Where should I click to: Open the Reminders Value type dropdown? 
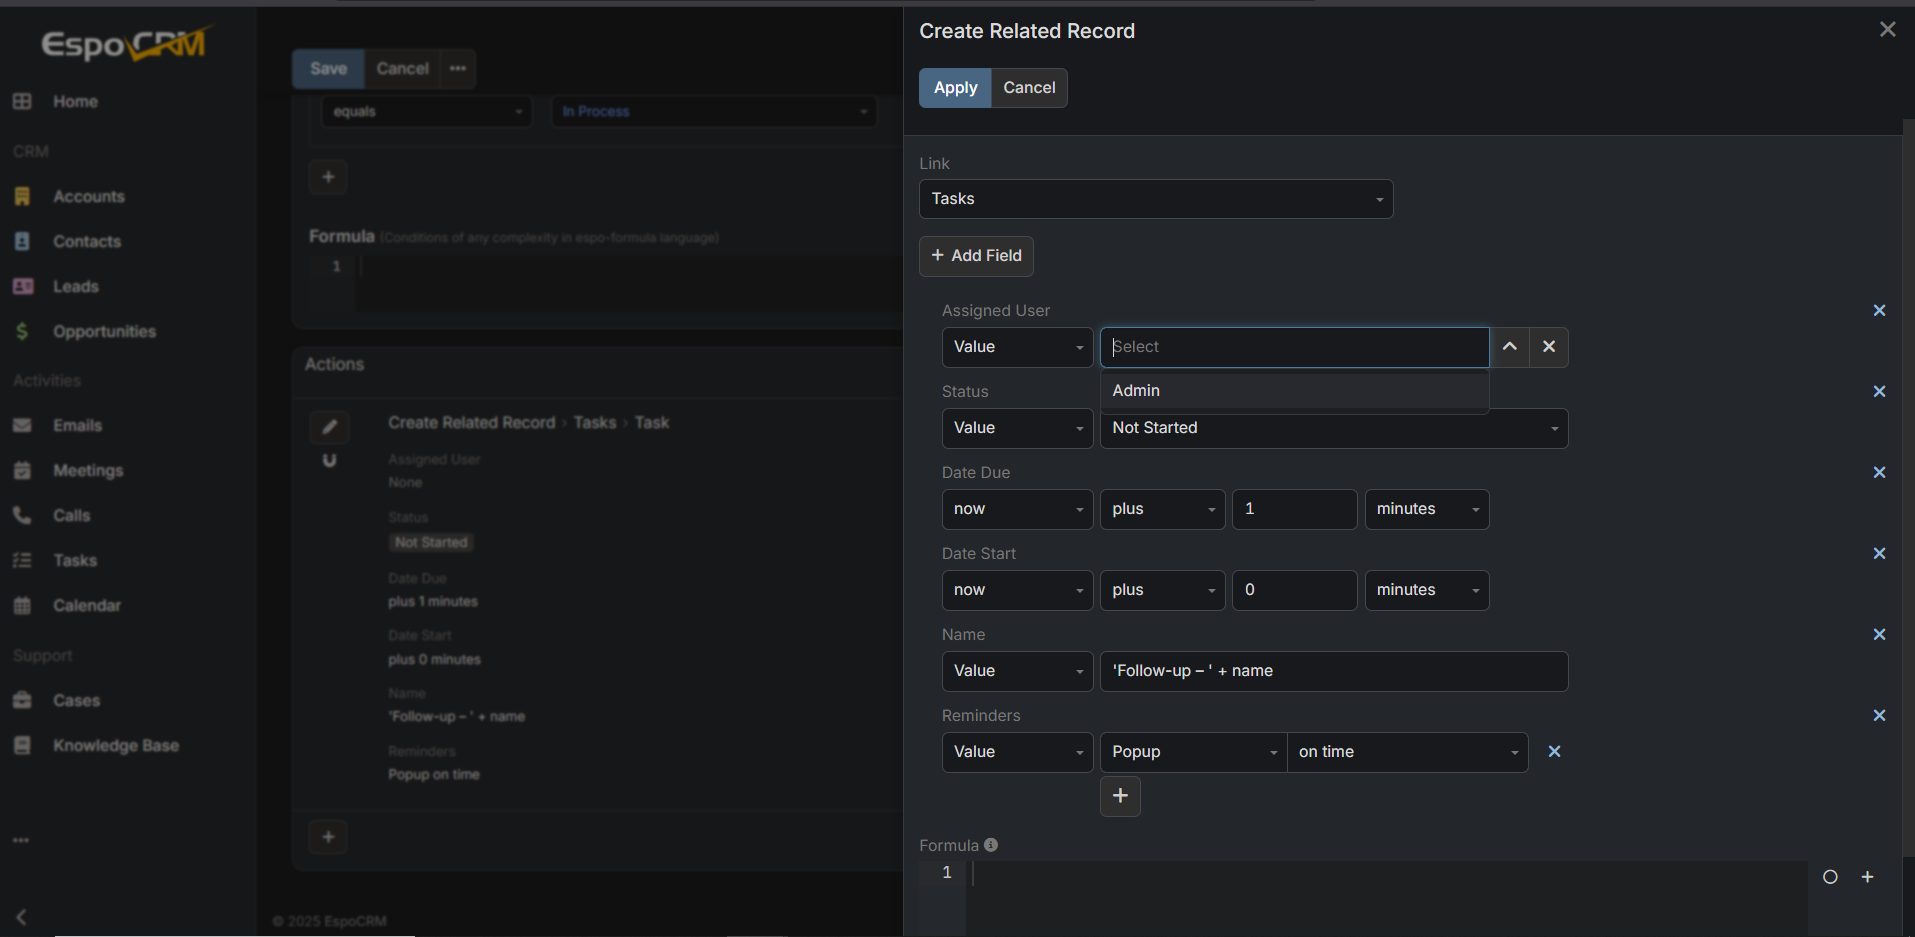(x=1017, y=752)
